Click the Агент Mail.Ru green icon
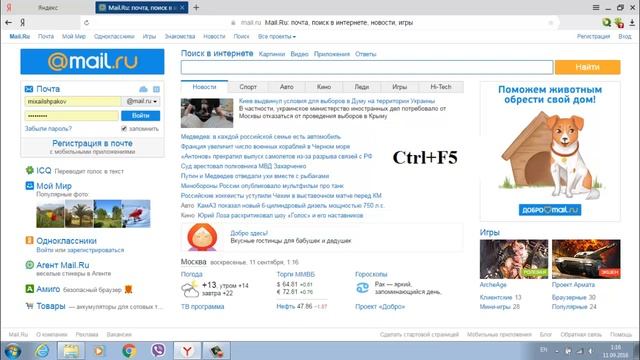Screen dimensions: 640x360 click(29, 265)
